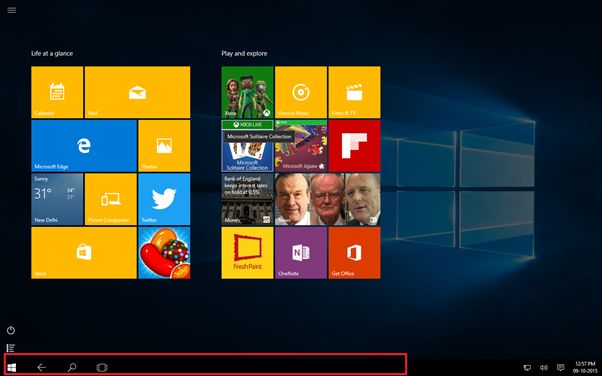Screen dimensions: 602x376
Task: Open the Calendar tile
Action: pos(57,92)
